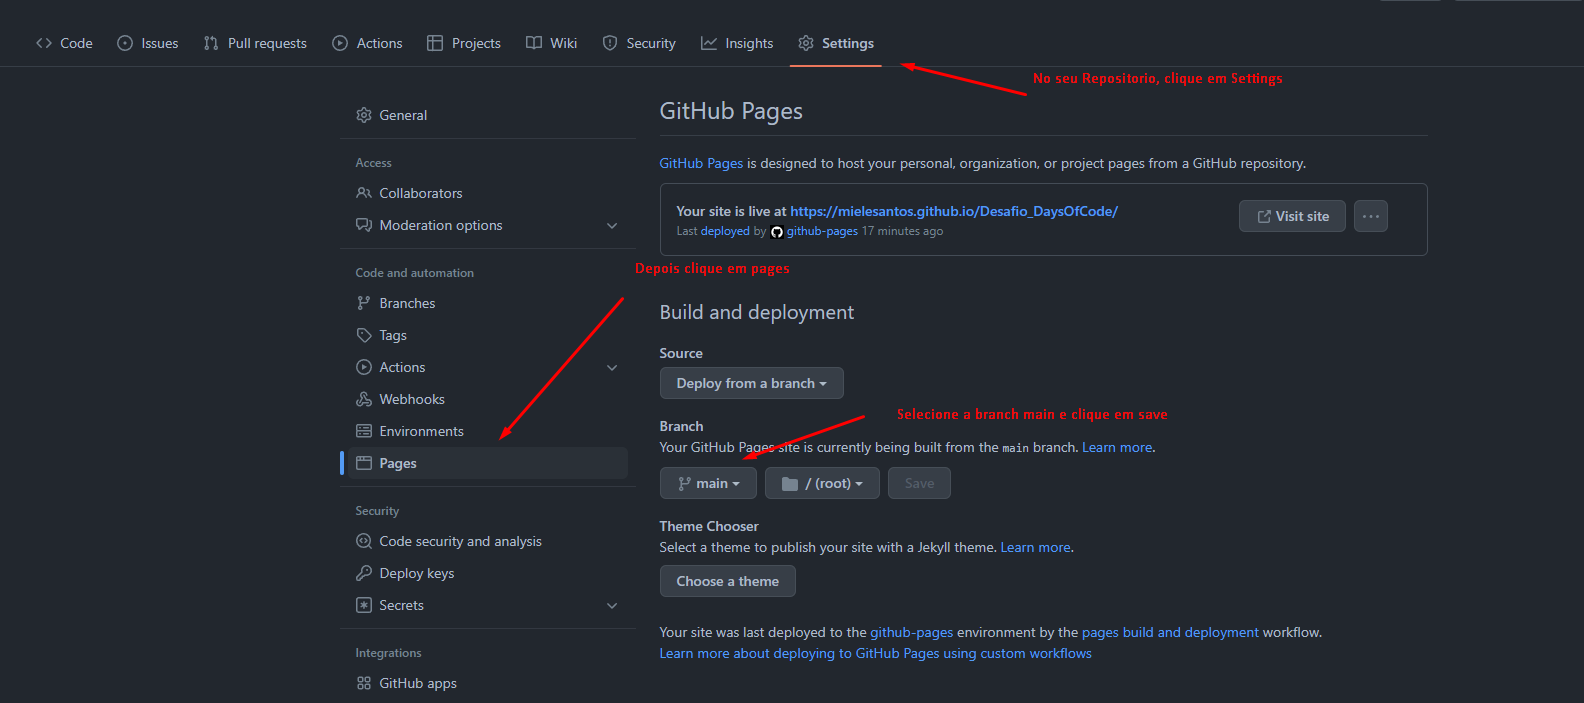Open Code security and analysis
The image size is (1584, 703).
tap(488, 541)
